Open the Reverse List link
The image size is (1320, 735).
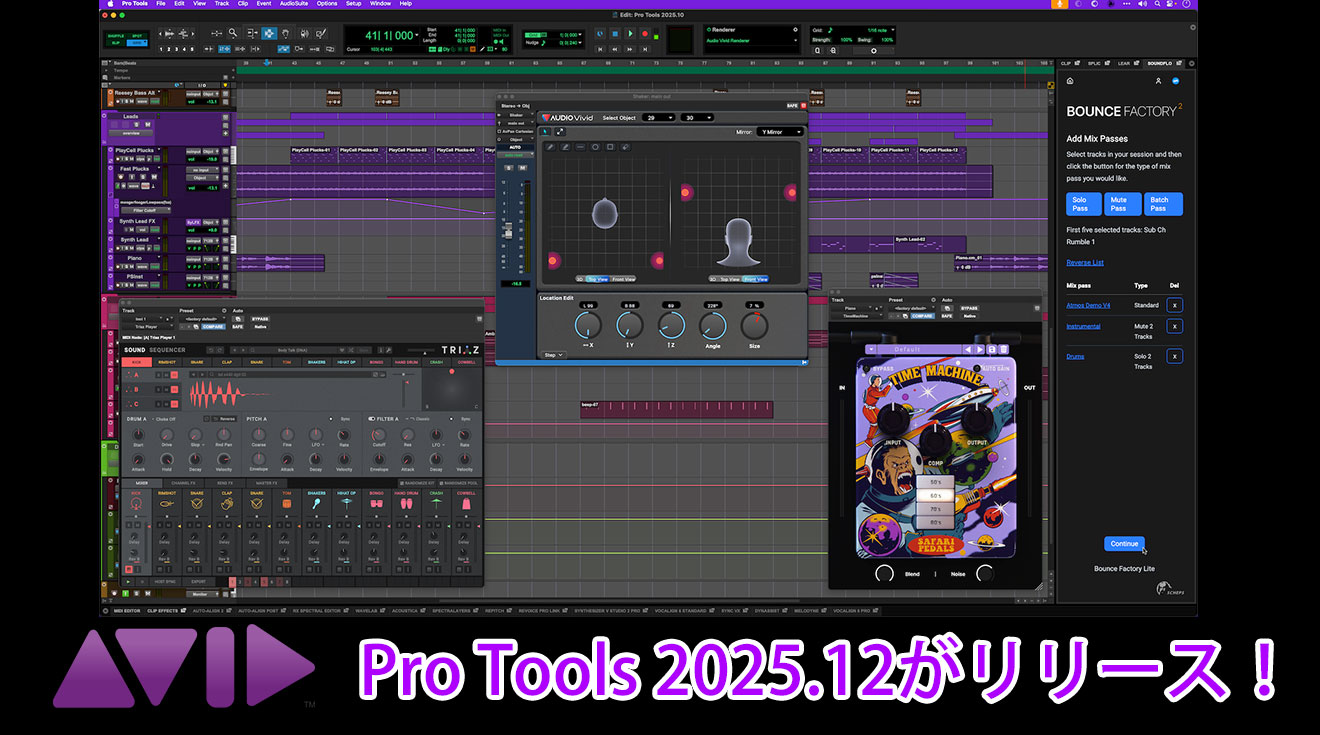[1085, 263]
